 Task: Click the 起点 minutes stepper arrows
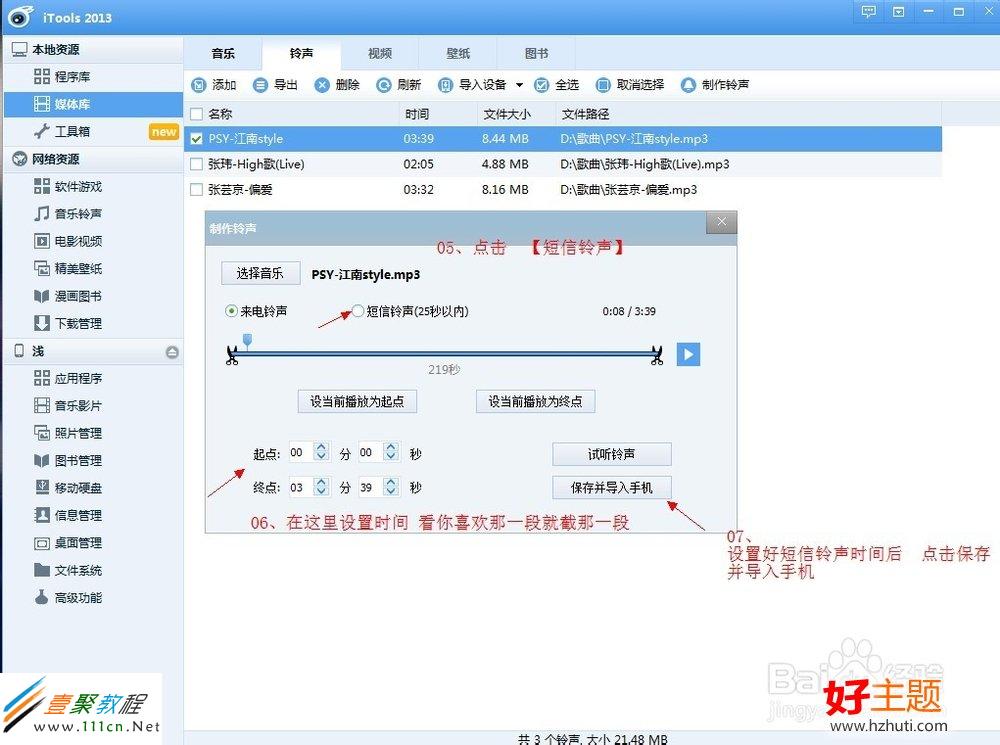[x=321, y=452]
